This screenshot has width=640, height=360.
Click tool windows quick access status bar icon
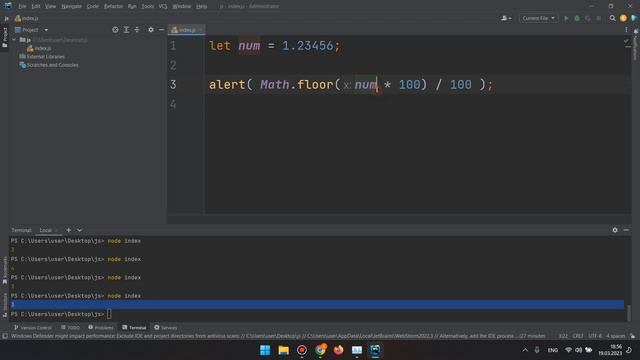(5, 336)
